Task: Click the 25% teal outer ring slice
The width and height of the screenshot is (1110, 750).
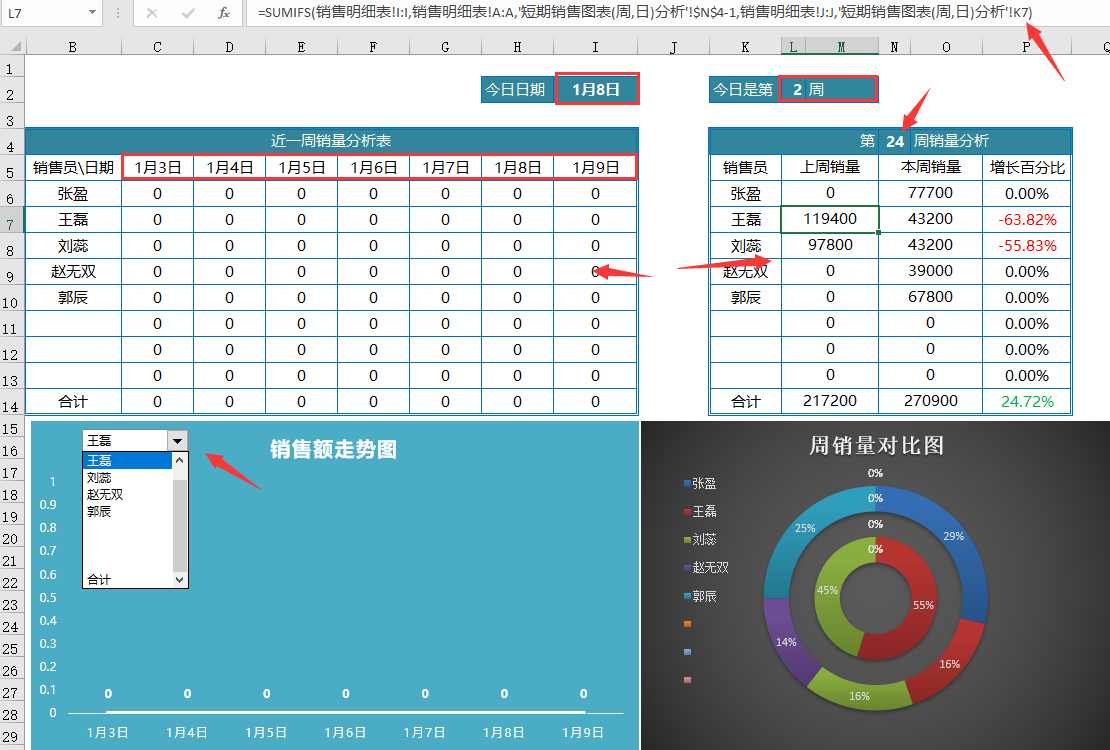Action: click(x=805, y=528)
